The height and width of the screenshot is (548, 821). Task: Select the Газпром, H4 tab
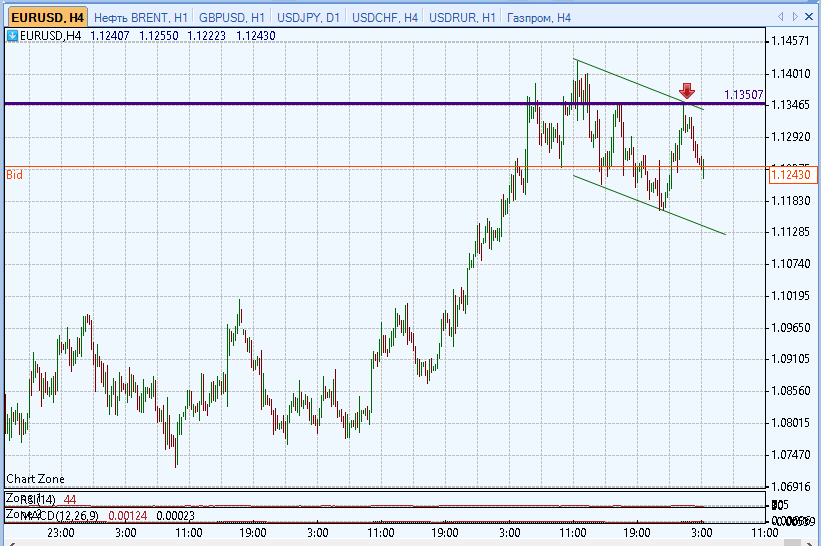coord(539,18)
